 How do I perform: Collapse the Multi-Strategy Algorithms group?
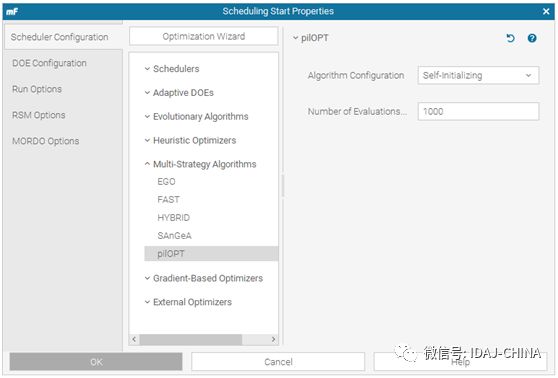[x=147, y=164]
